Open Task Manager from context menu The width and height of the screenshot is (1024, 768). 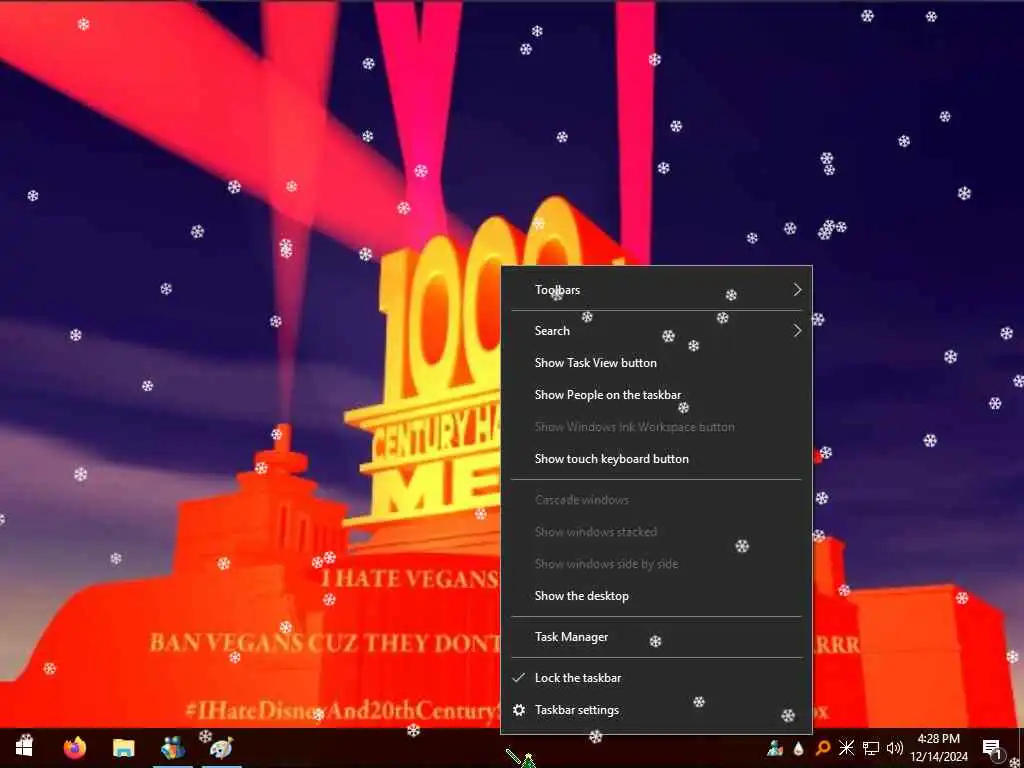[x=656, y=637]
